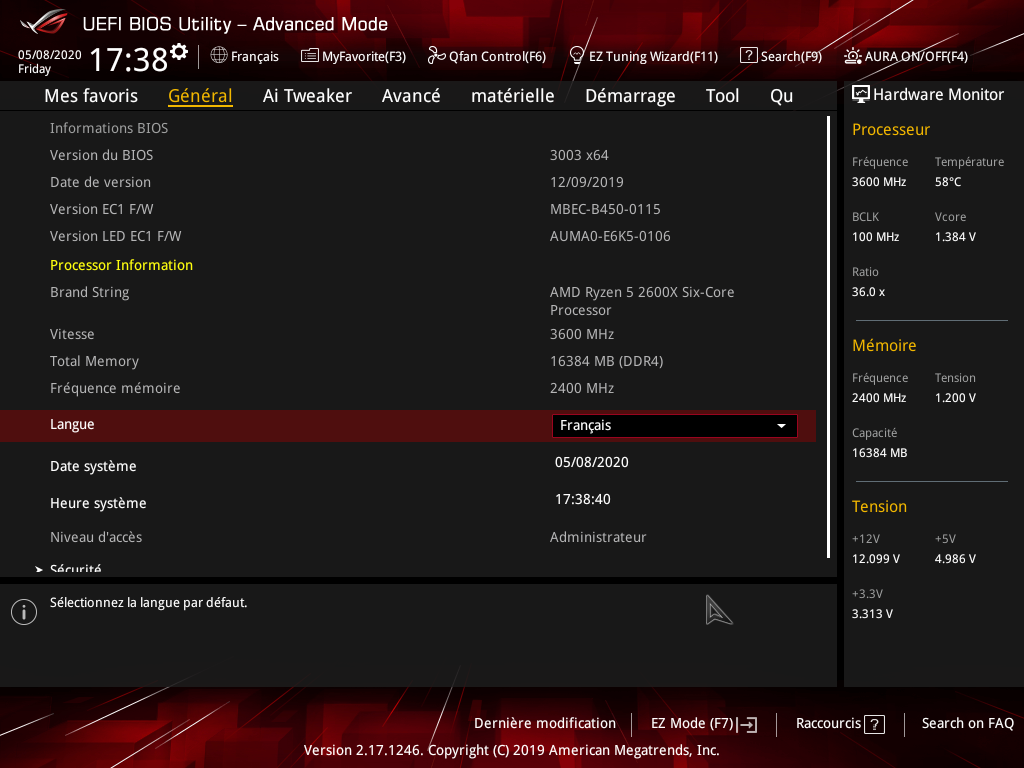Click the Langue dropdown arrow
The image size is (1024, 768).
point(781,426)
